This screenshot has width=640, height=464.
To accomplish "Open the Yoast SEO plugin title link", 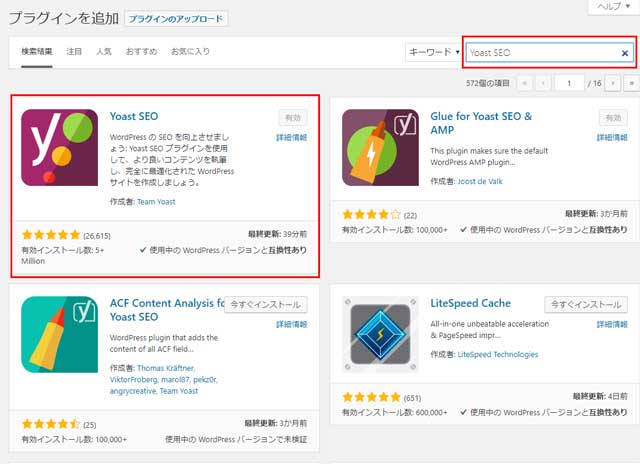I will [134, 116].
